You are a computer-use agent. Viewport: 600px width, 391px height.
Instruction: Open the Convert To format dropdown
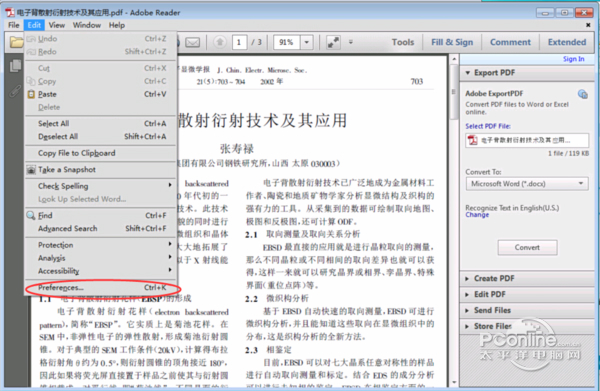point(527,184)
